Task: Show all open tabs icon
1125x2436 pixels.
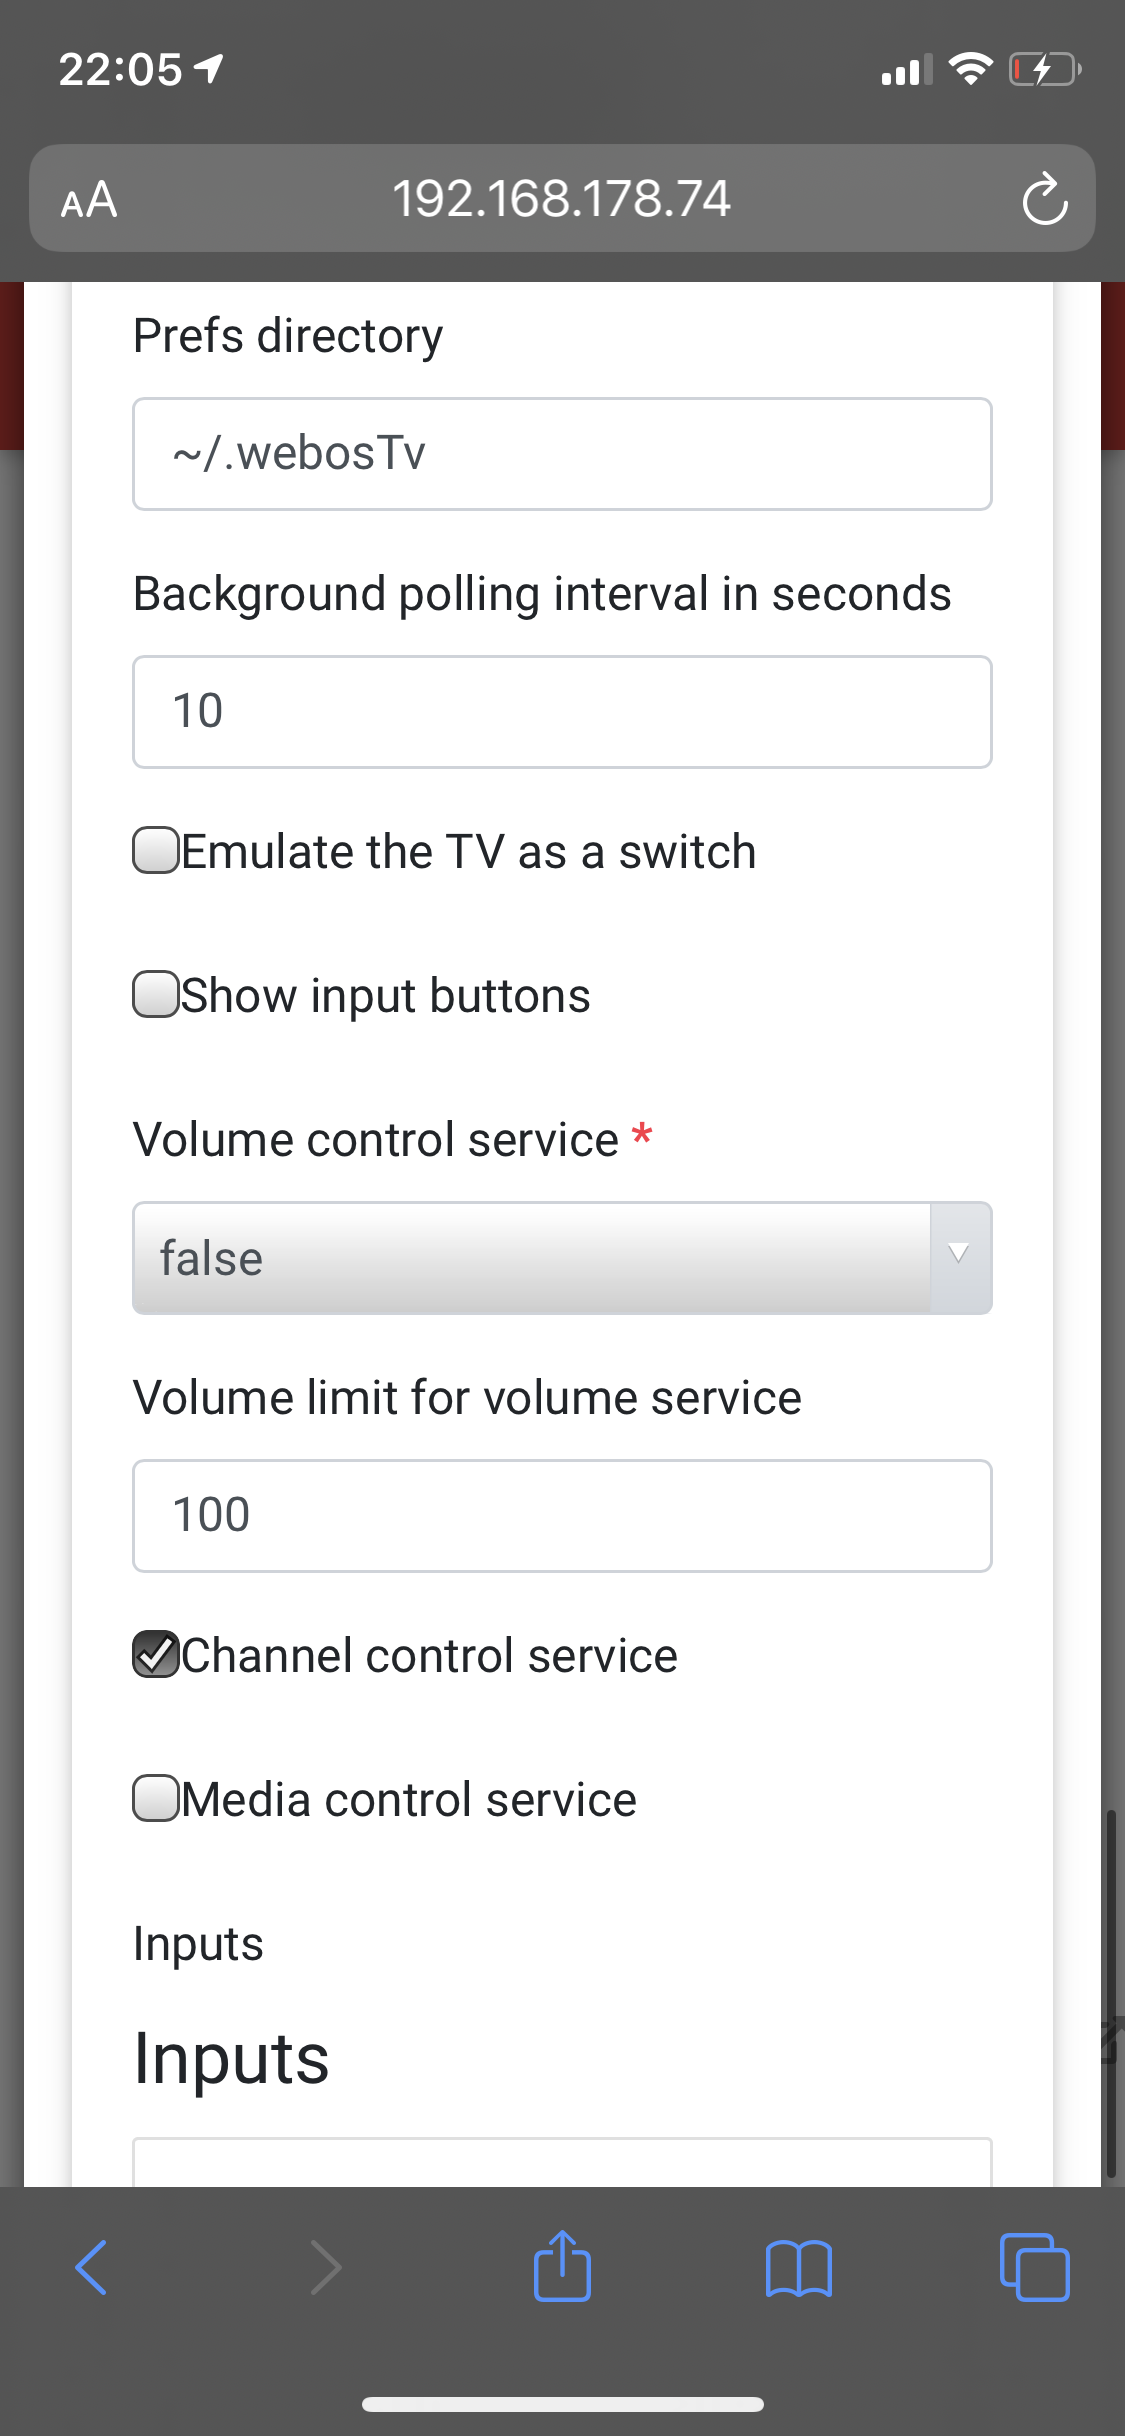Action: point(1034,2267)
